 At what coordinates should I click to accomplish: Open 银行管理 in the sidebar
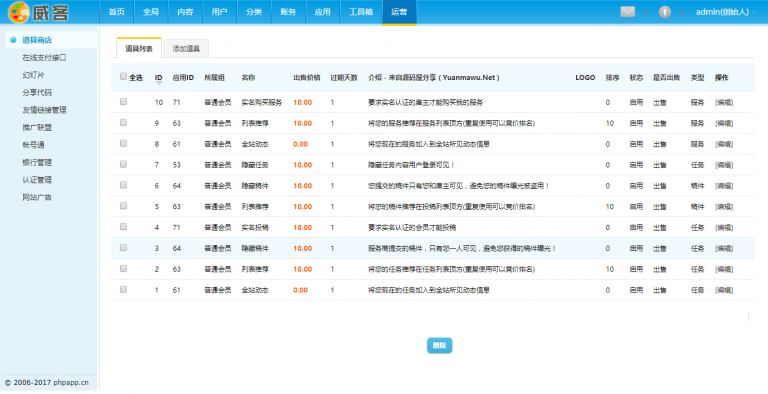click(x=37, y=162)
